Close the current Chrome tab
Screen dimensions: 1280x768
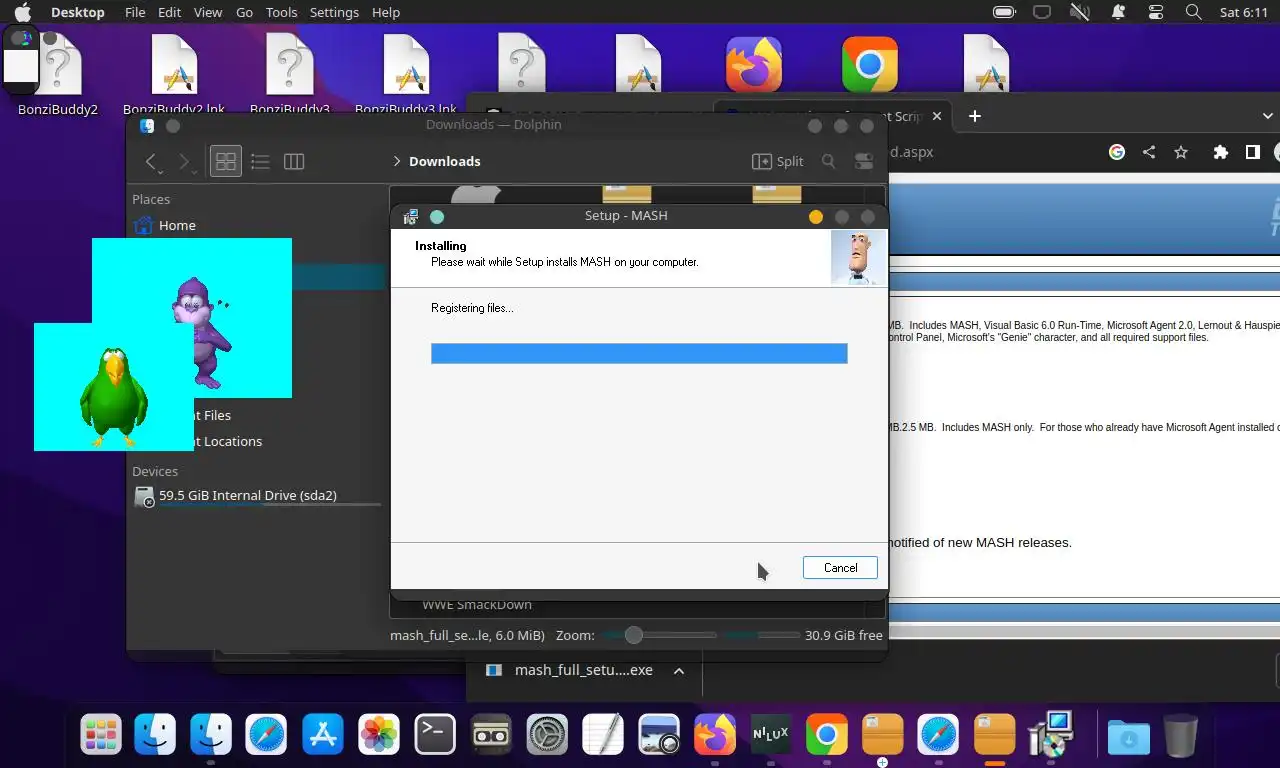coord(937,116)
